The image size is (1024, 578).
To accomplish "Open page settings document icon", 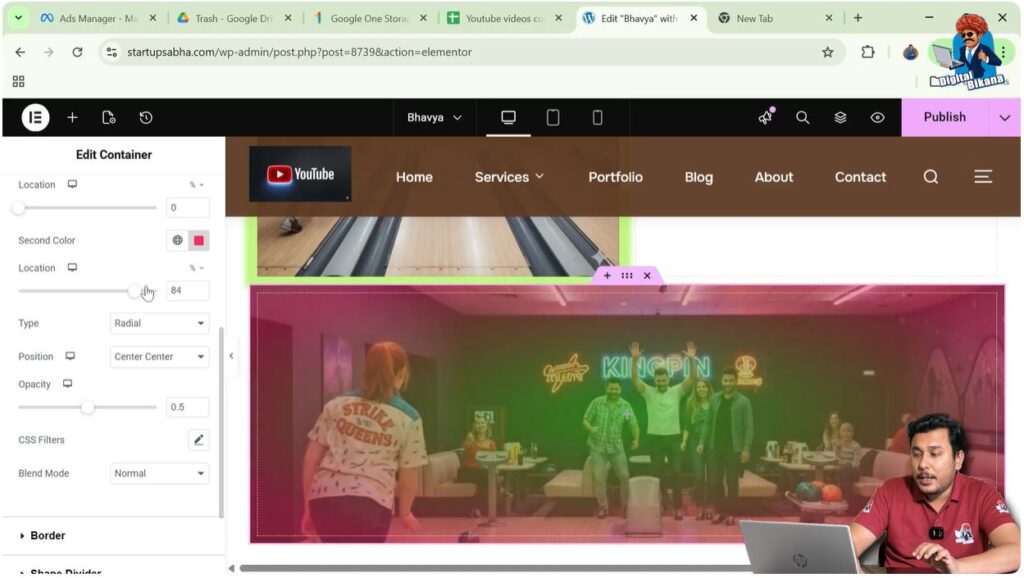I will pos(109,118).
